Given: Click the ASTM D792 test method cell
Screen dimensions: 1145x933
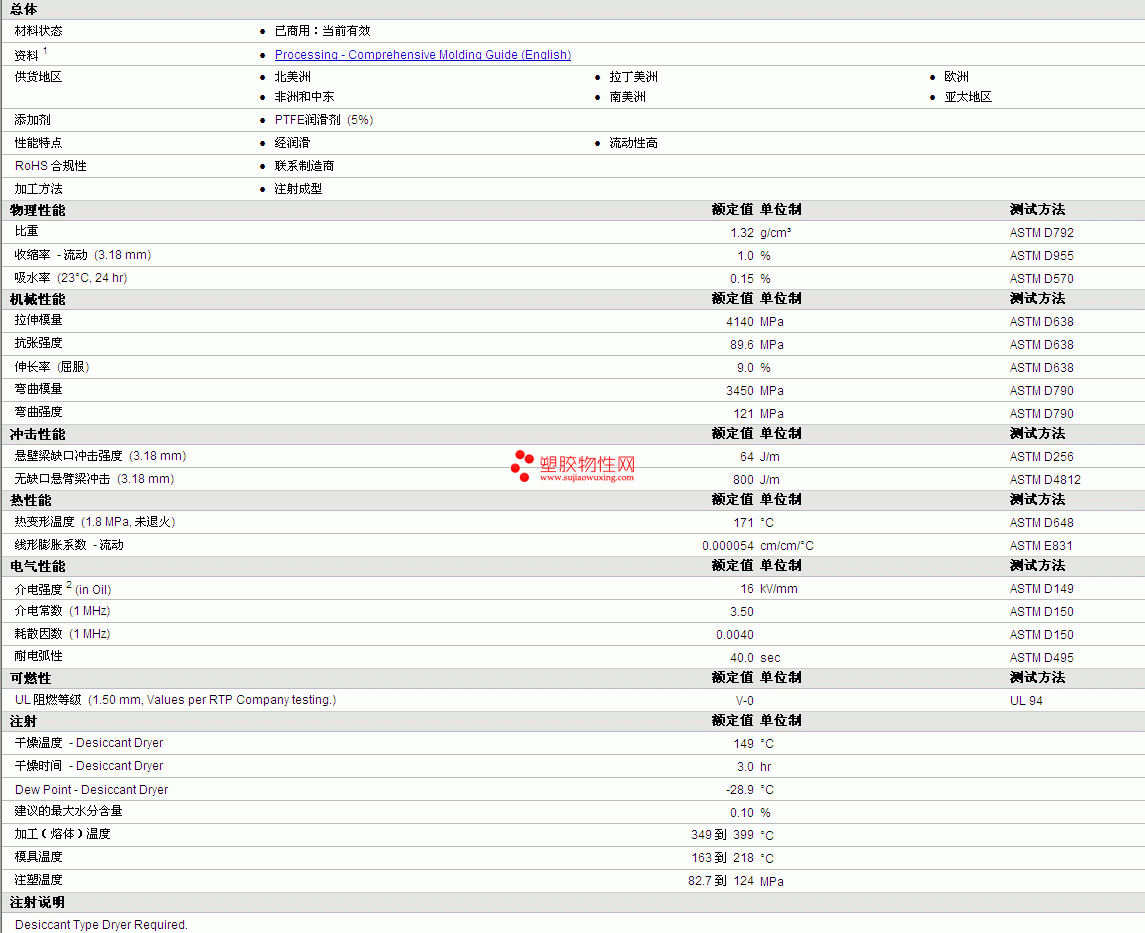Looking at the screenshot, I should tap(1041, 233).
